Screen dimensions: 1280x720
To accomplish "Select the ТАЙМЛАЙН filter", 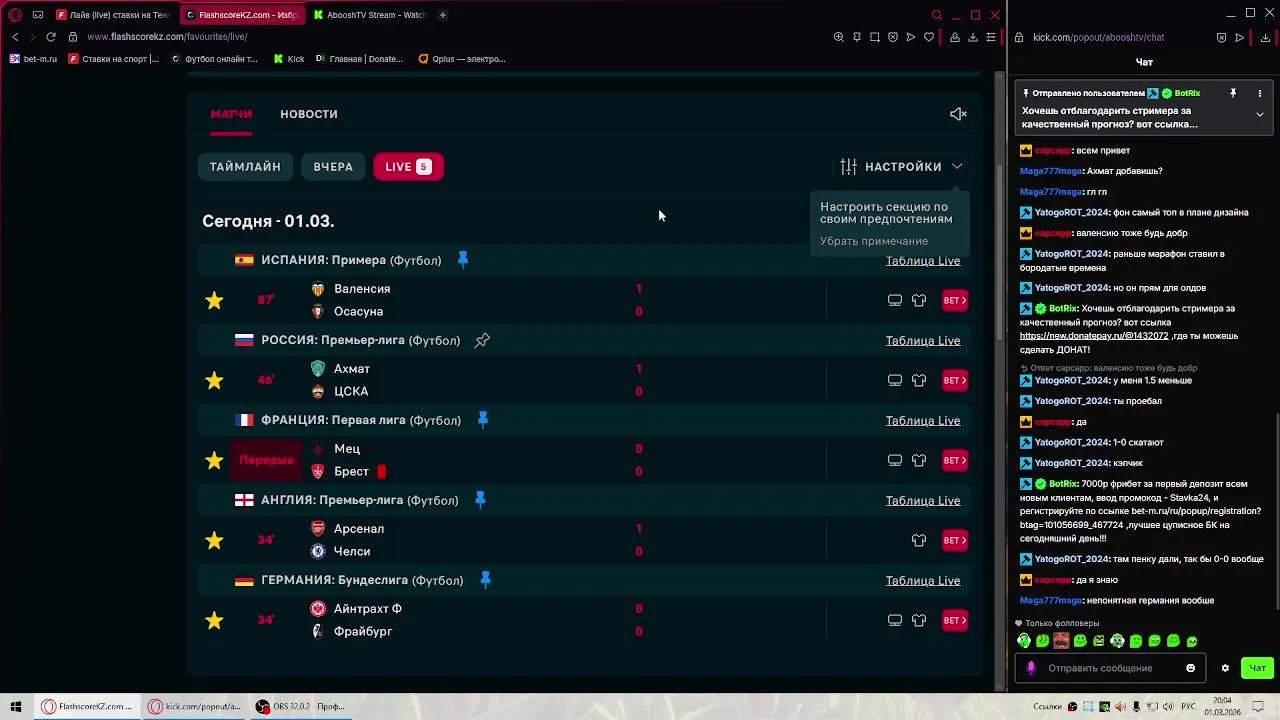I will point(245,167).
